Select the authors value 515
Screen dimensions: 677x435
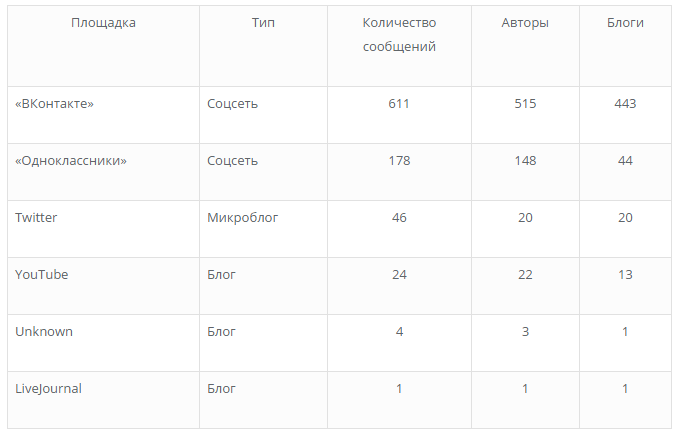pyautogui.click(x=525, y=104)
